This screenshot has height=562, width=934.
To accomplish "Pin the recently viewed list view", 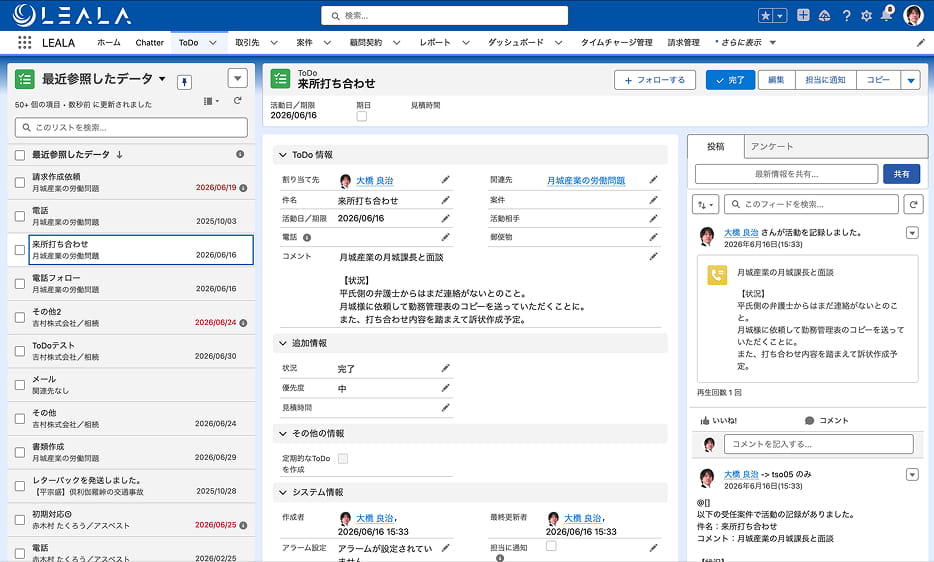I will (x=184, y=82).
